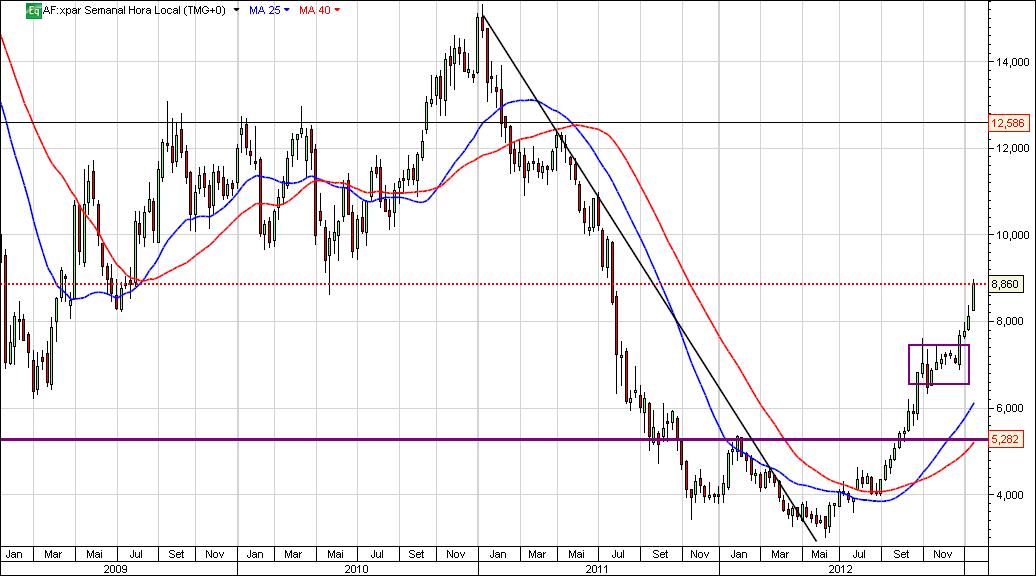Select the 8,860 current price label
1036x576 pixels.
(x=1005, y=284)
